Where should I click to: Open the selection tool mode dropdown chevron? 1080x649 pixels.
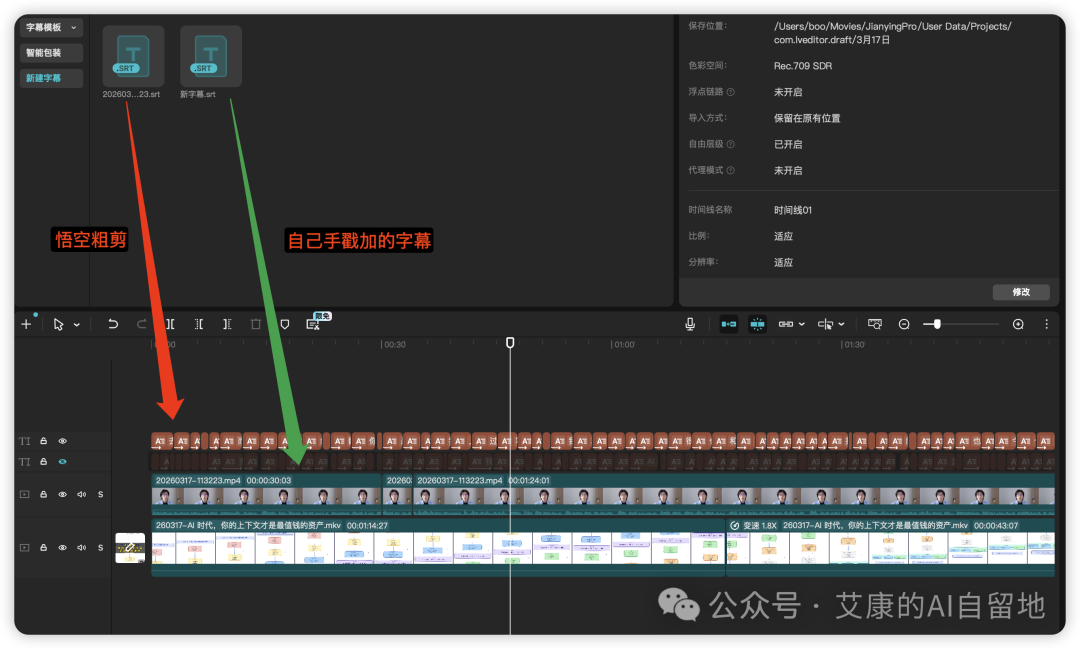coord(76,324)
